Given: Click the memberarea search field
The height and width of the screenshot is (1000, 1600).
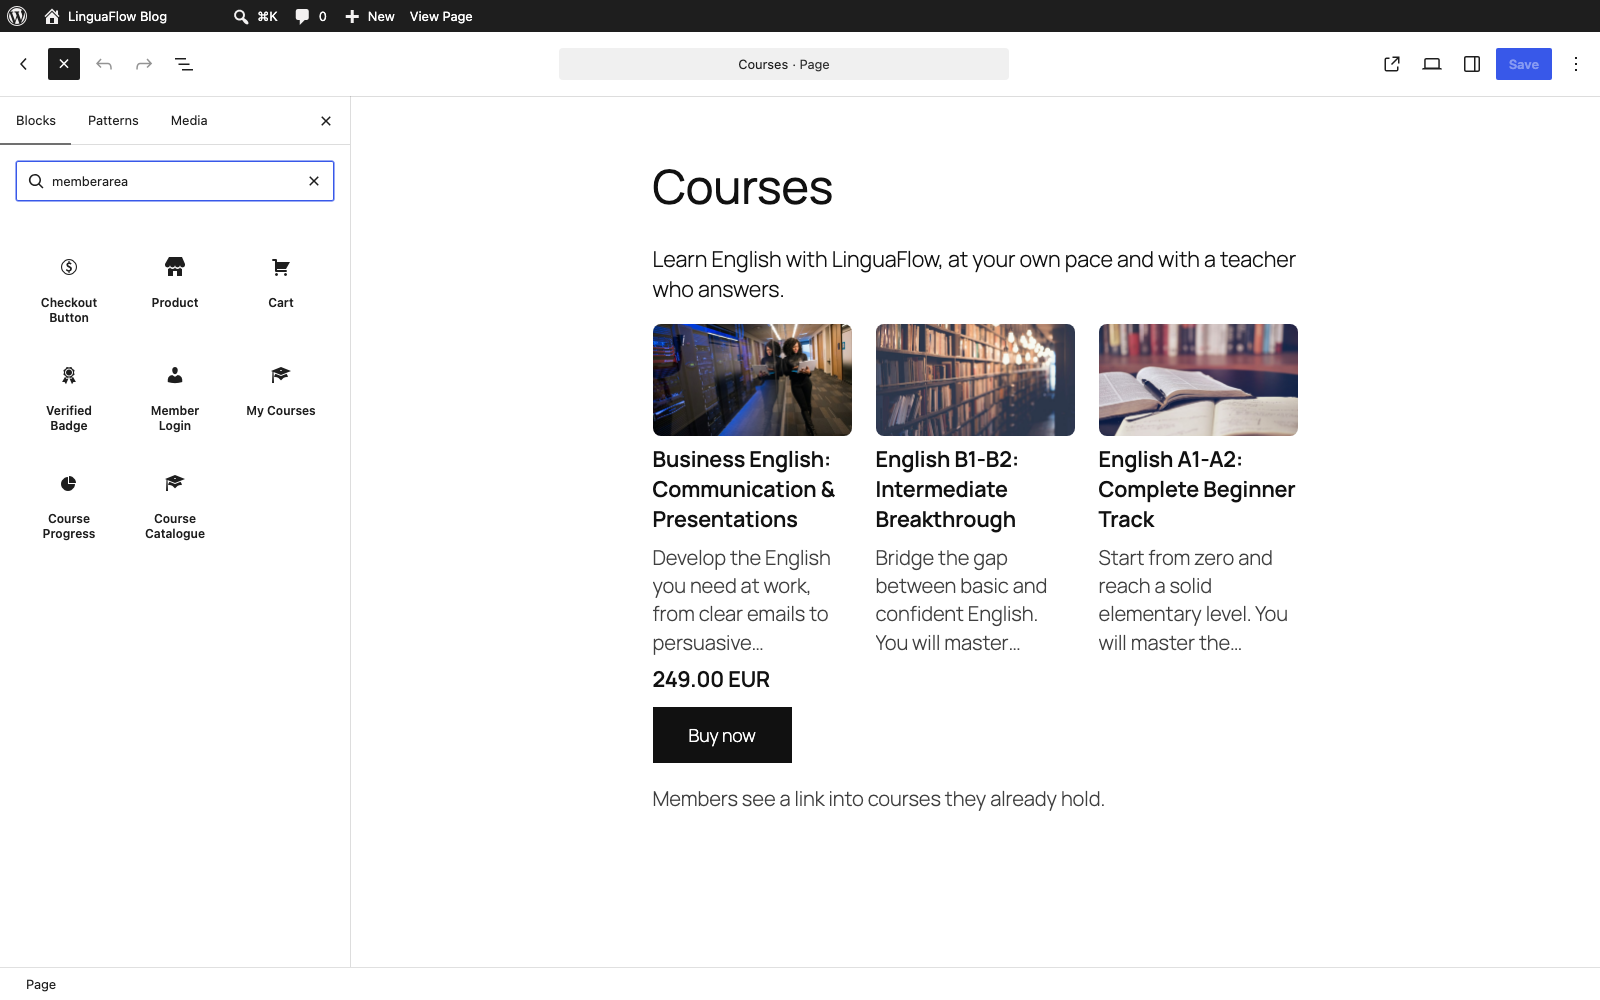Looking at the screenshot, I should pos(175,181).
